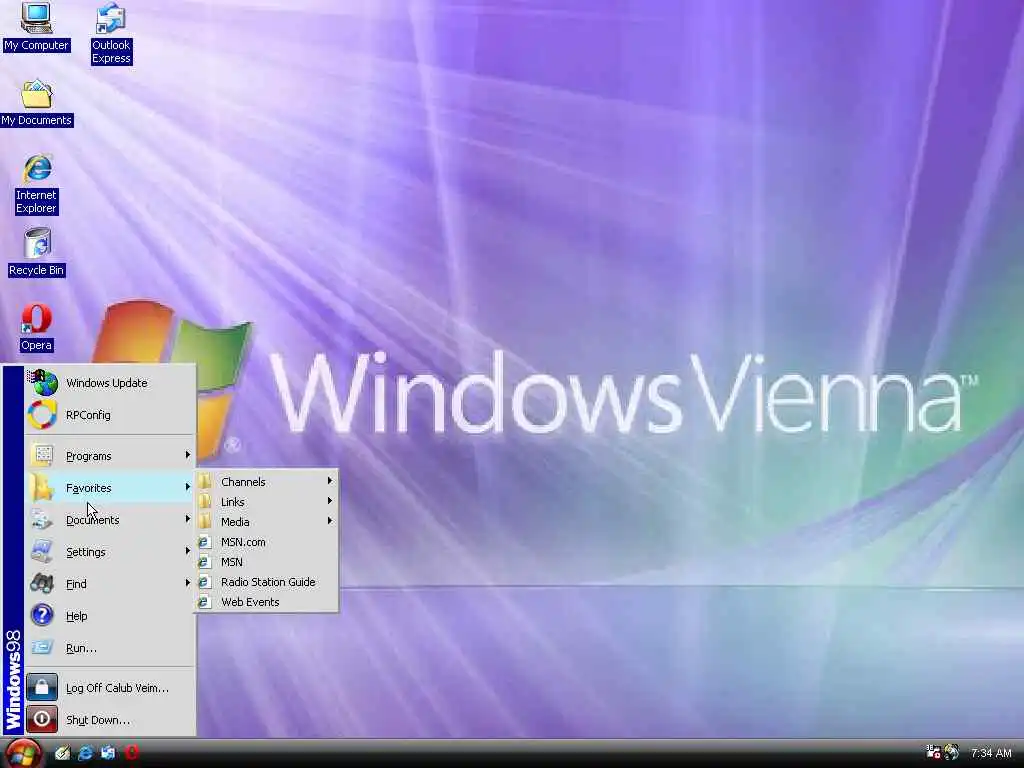This screenshot has height=768, width=1024.
Task: Click the Documents menu icon
Action: (43, 519)
